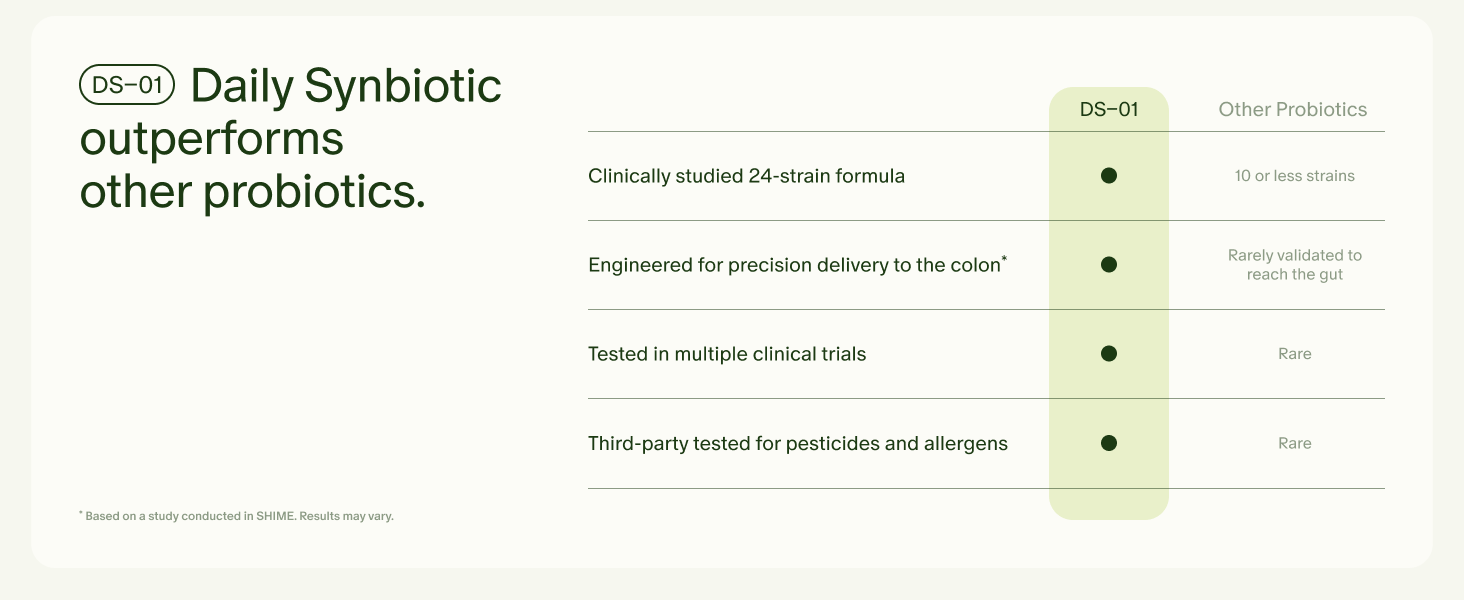Click 'other probiotics.' headline line

(252, 191)
